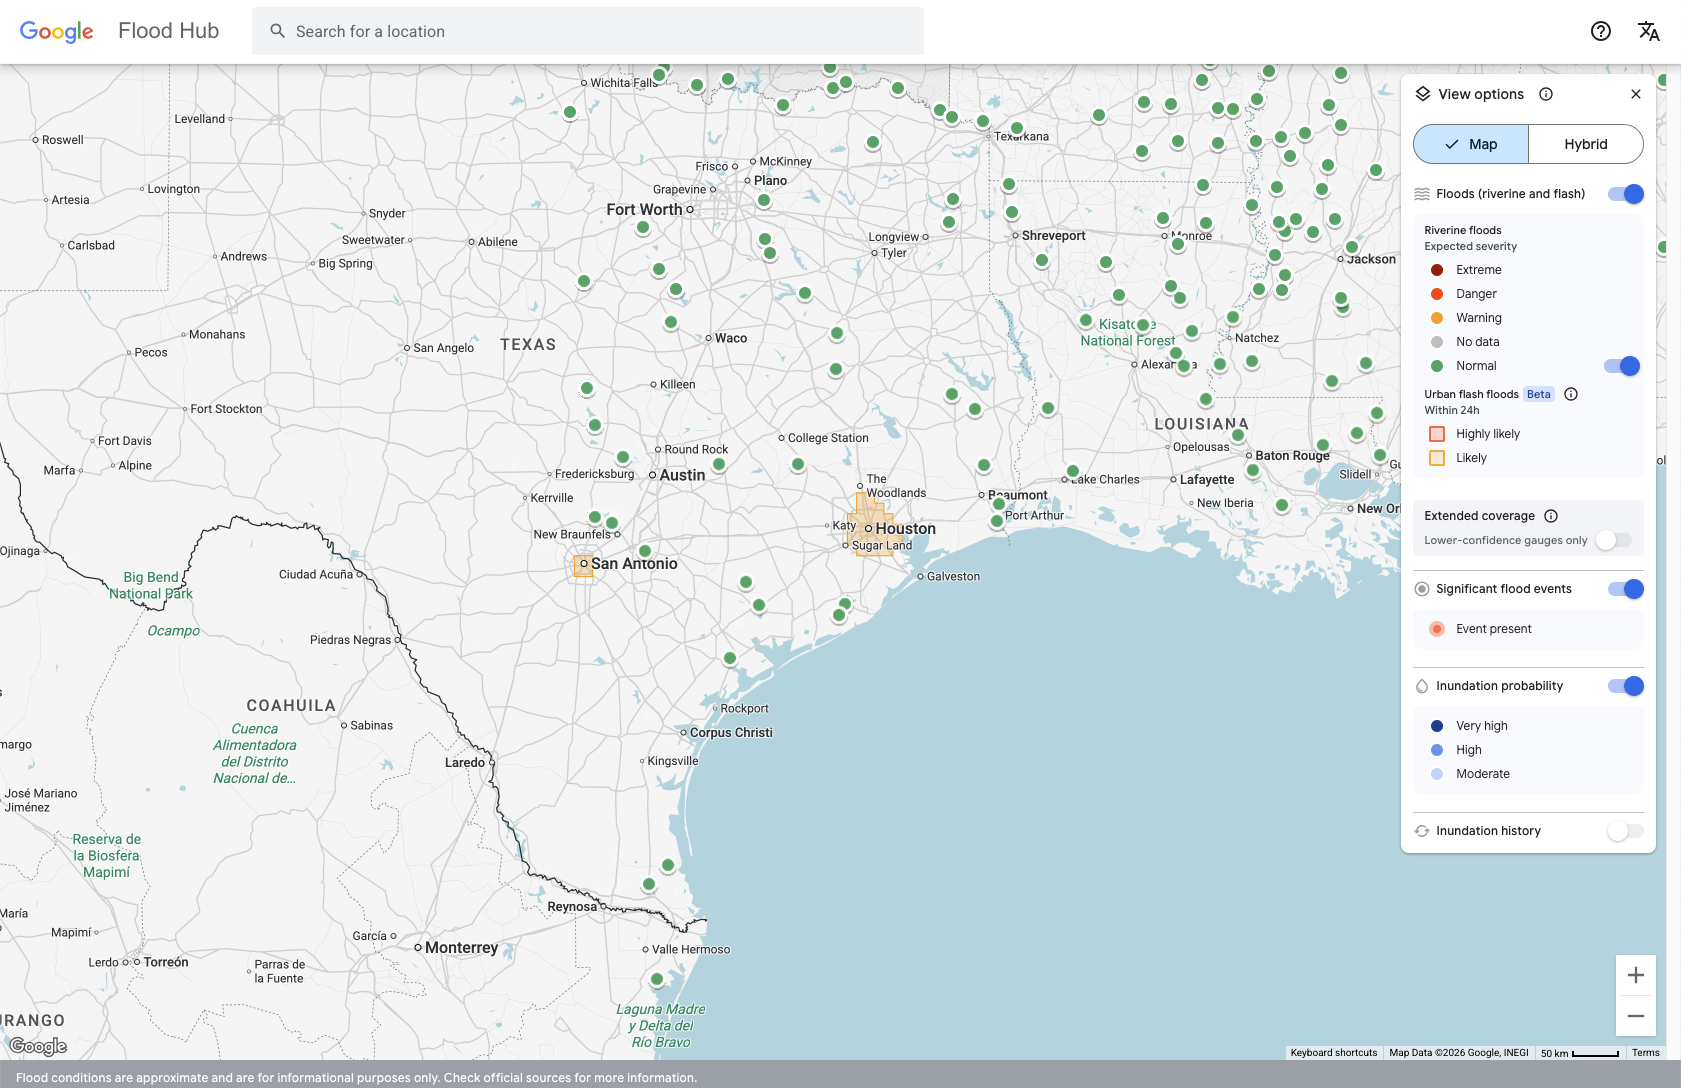
Task: Enable the Inundation history toggle
Action: click(x=1625, y=831)
